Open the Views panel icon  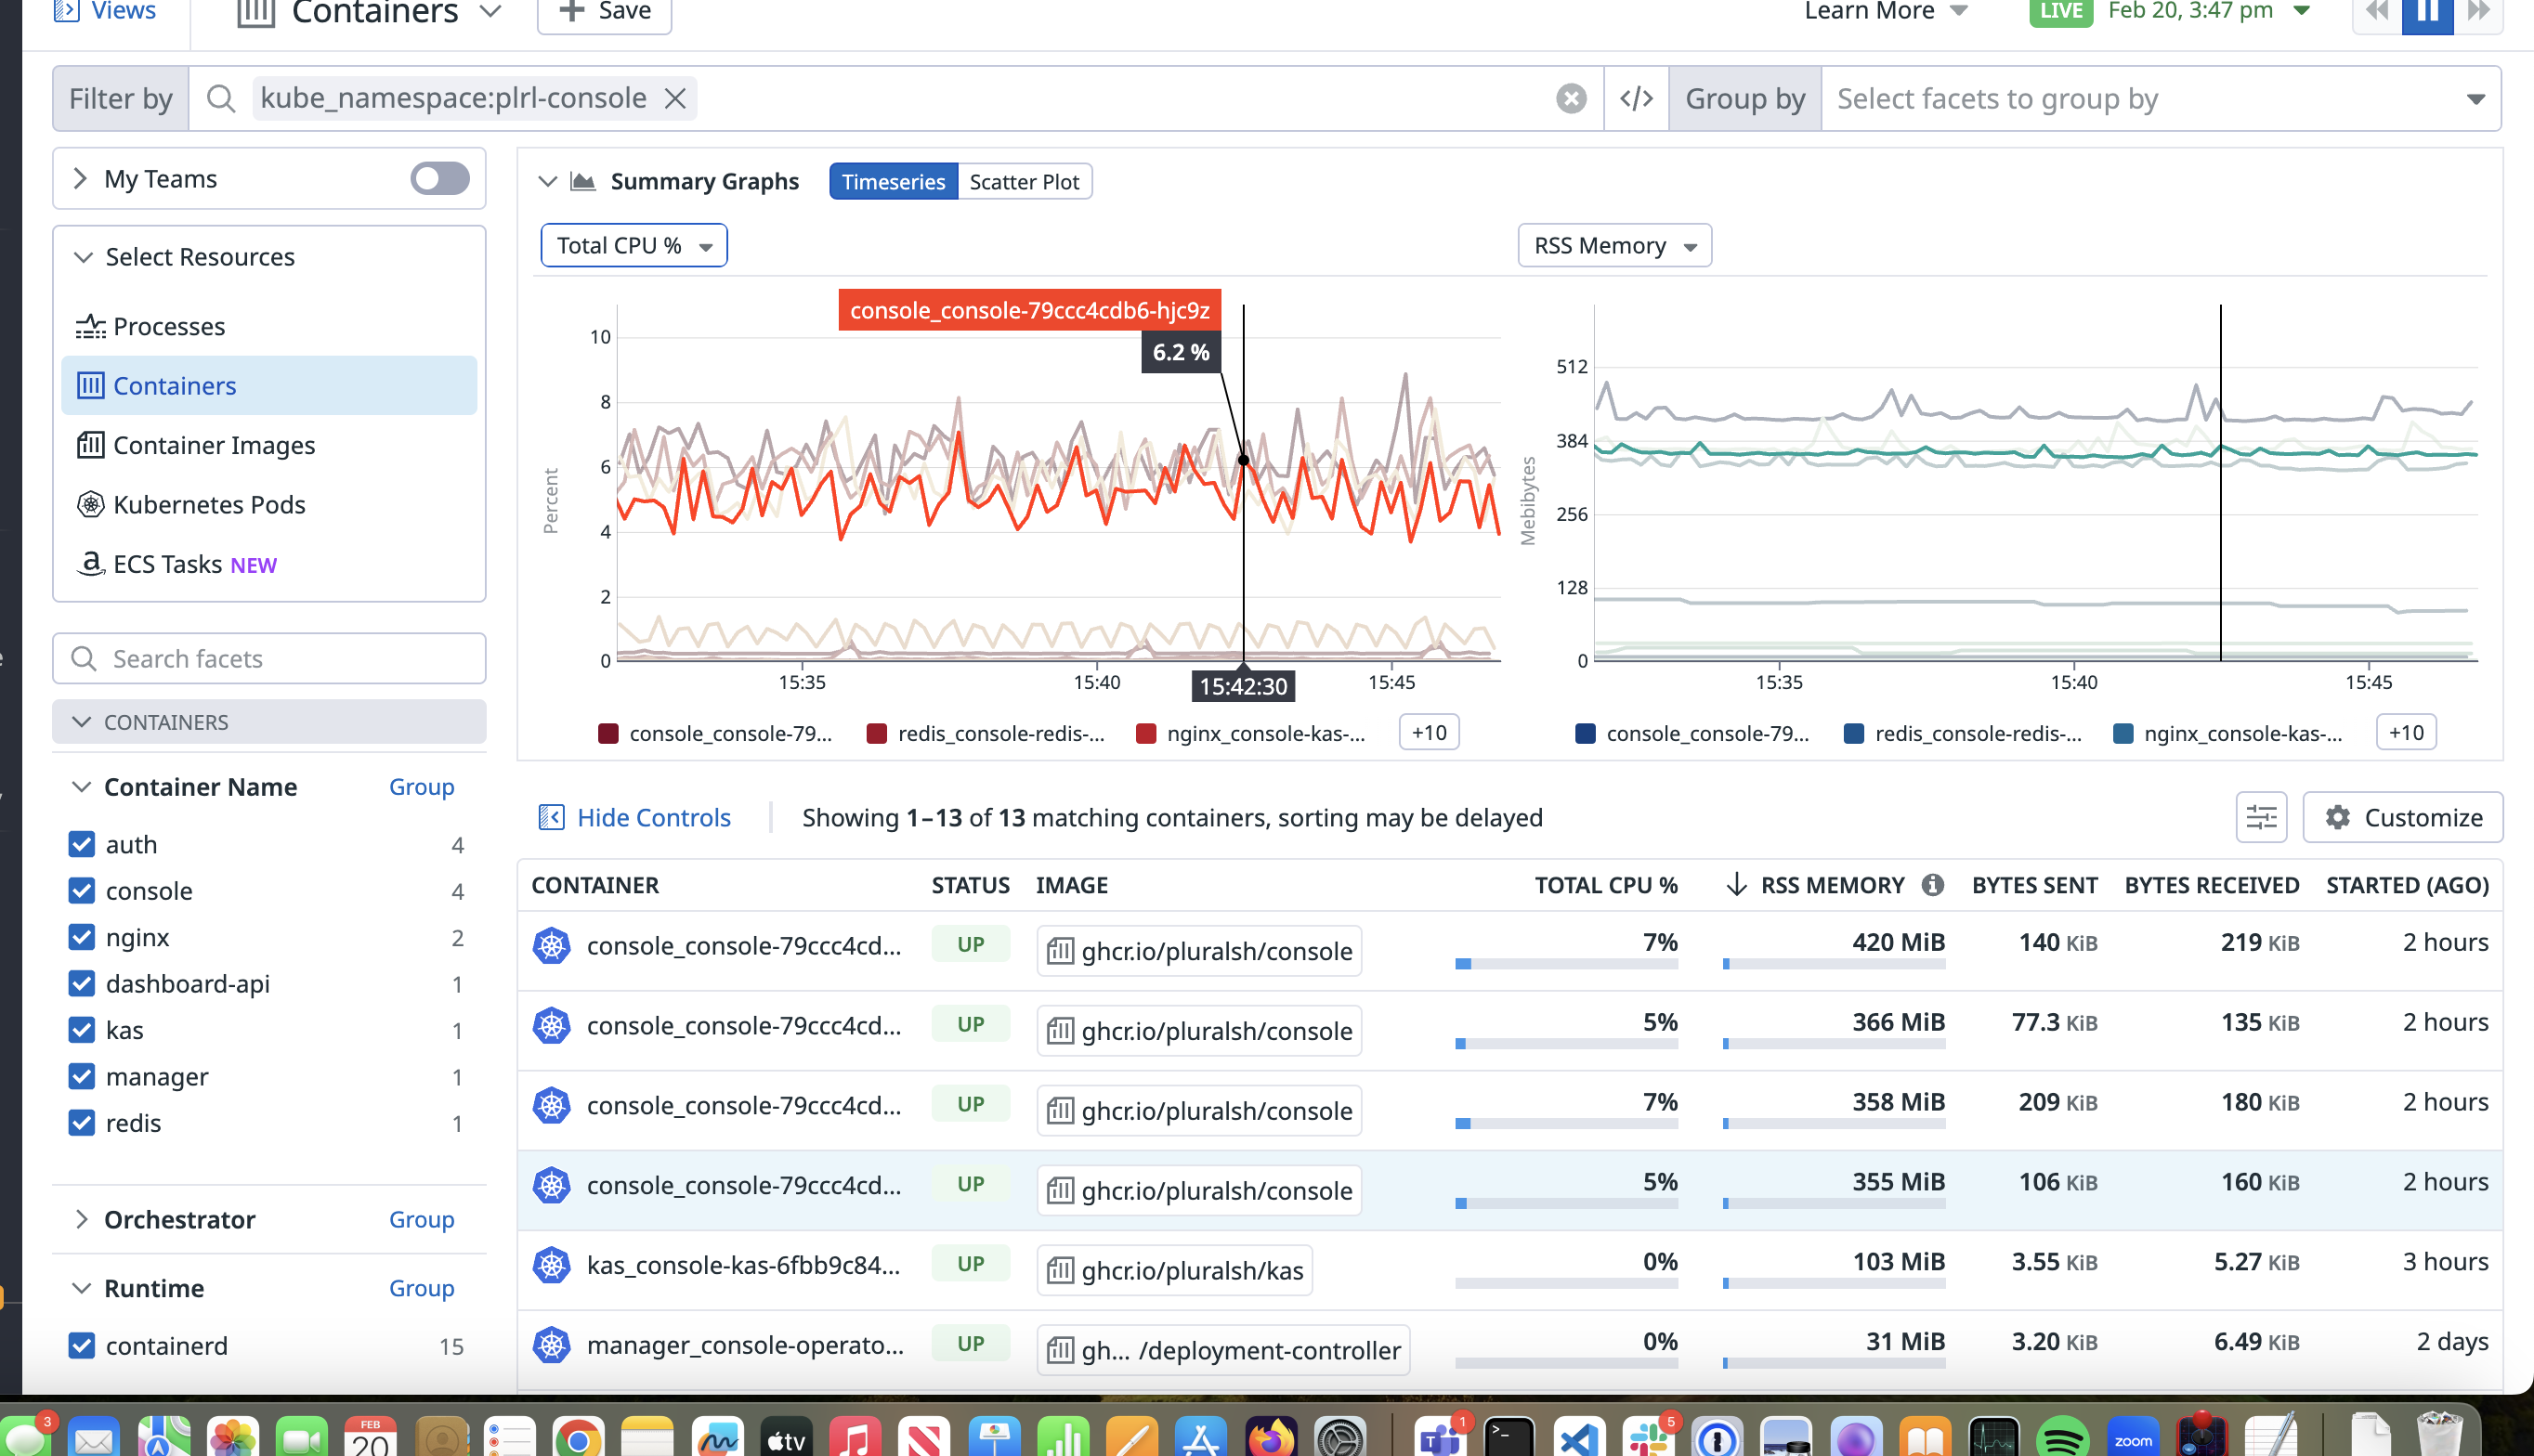coord(66,11)
